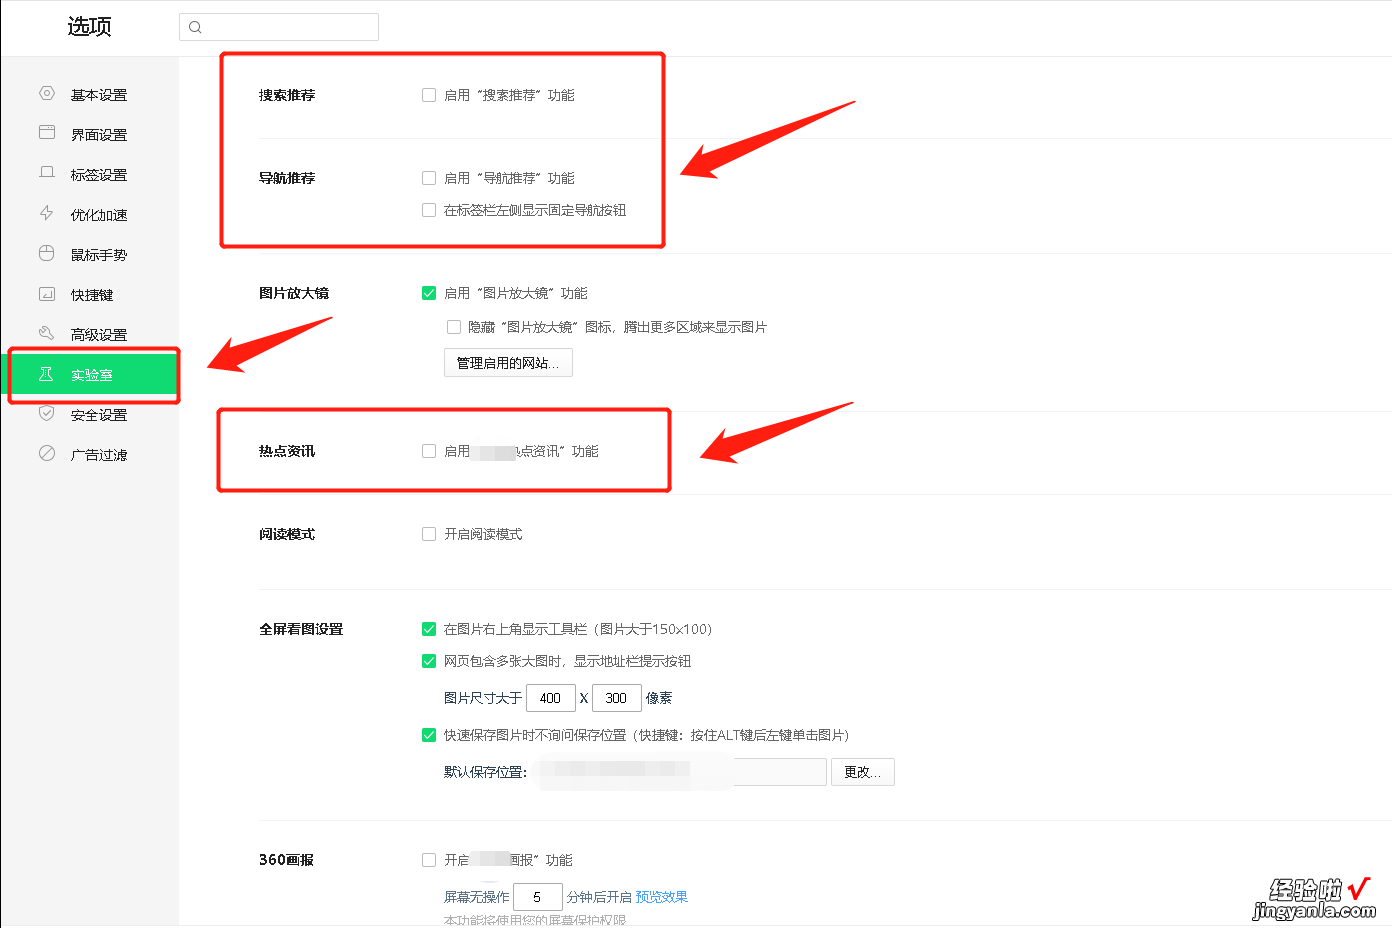Click the 默认保存位置 path field
Viewport: 1392px width, 928px height.
pyautogui.click(x=679, y=772)
